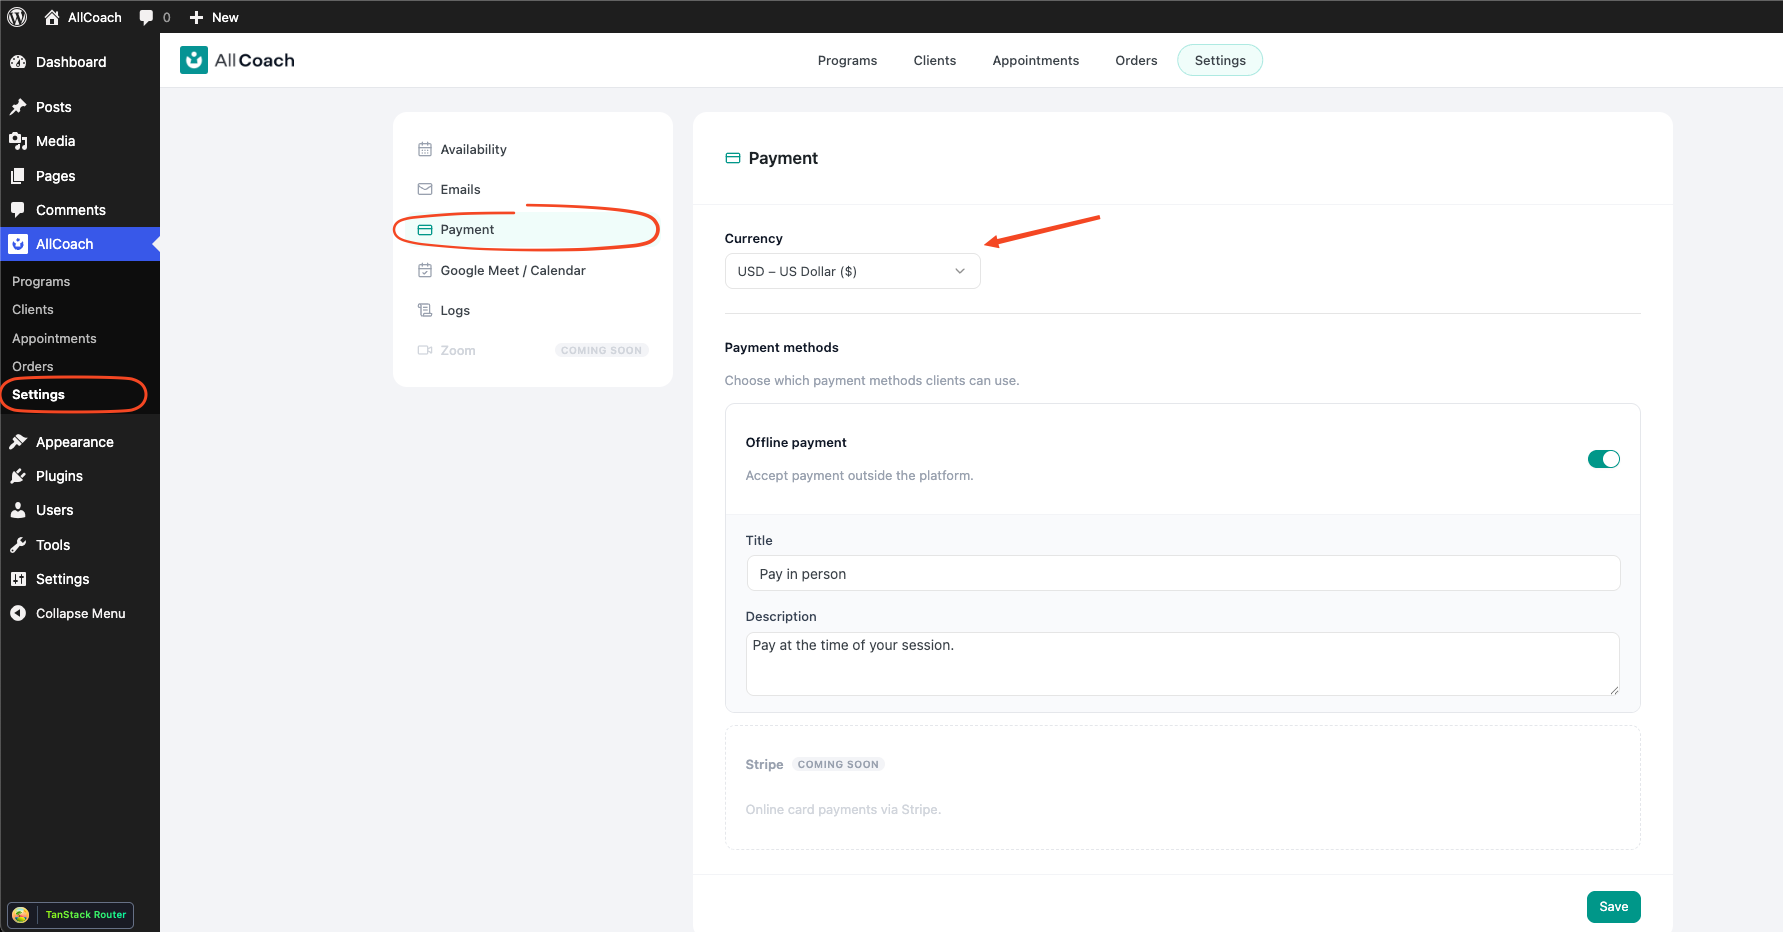Switch to the Programs top tab
The image size is (1783, 932).
[x=847, y=60]
